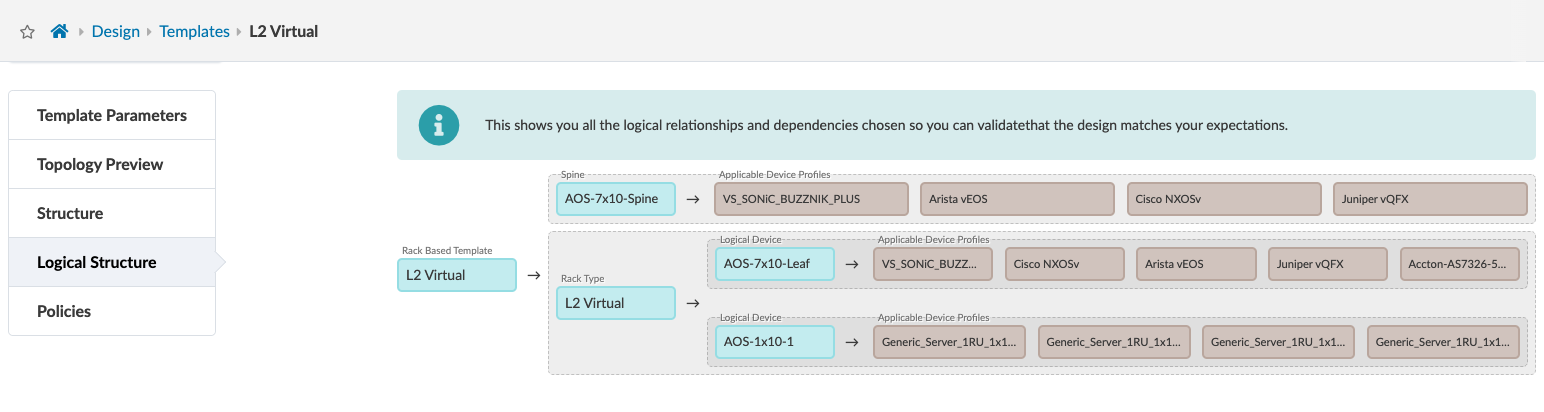Go to the home icon
Image resolution: width=1544 pixels, height=412 pixels.
click(x=59, y=32)
